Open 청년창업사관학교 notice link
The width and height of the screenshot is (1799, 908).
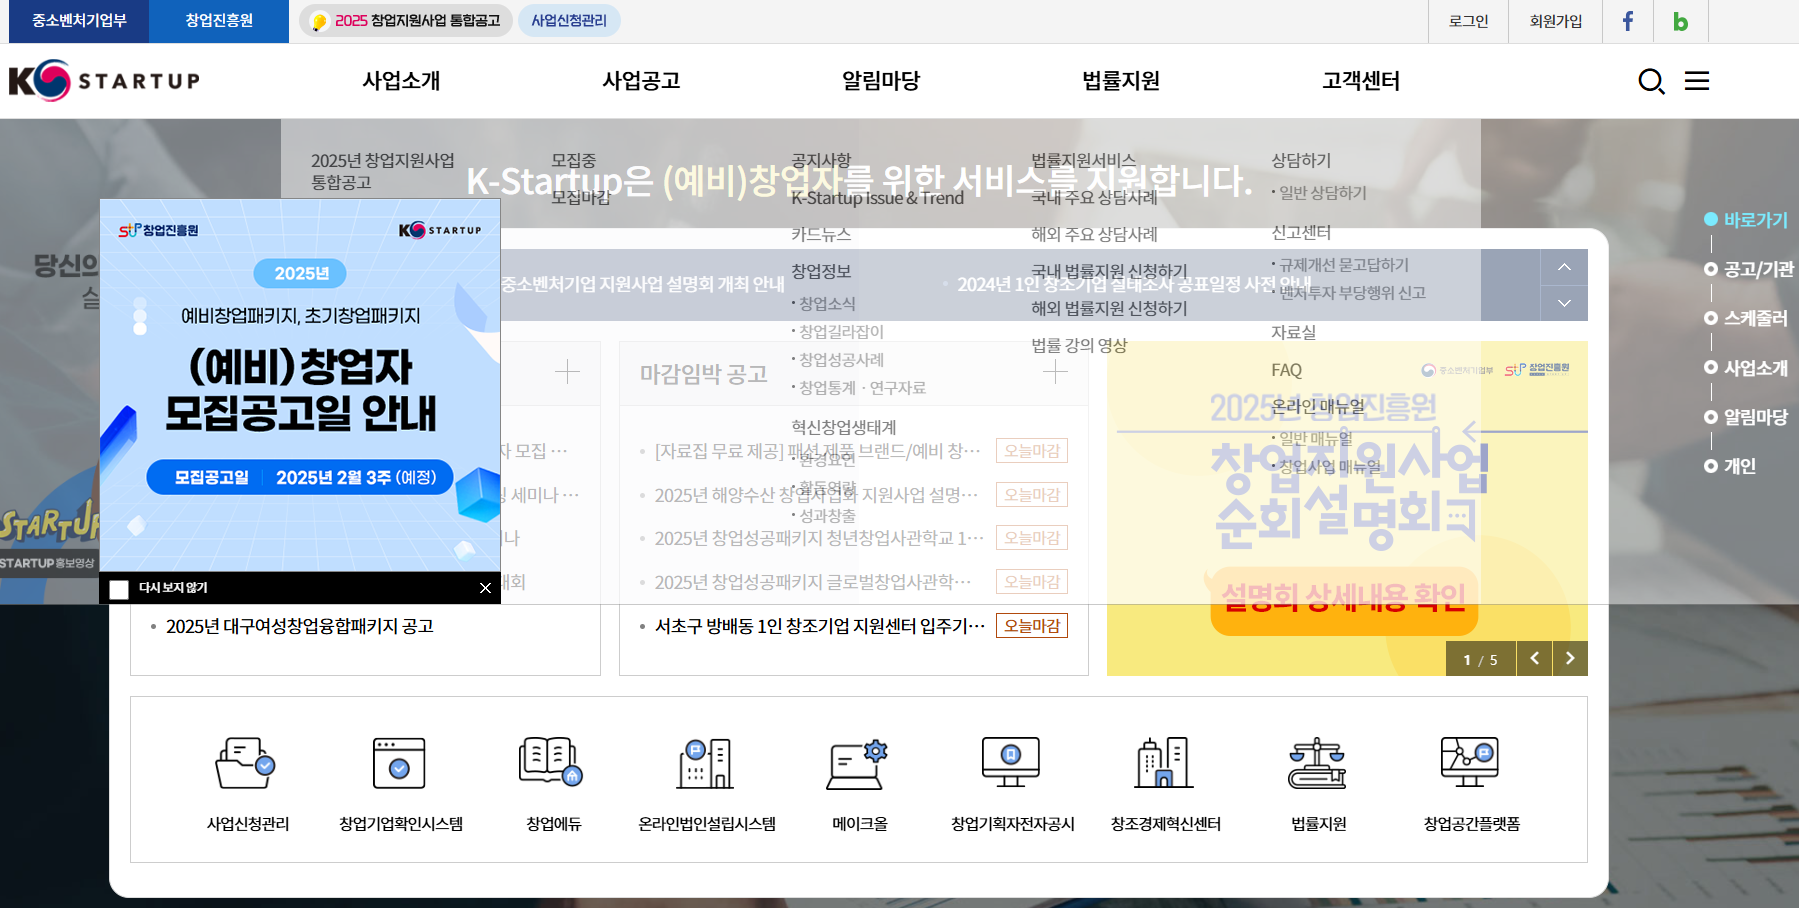820,538
